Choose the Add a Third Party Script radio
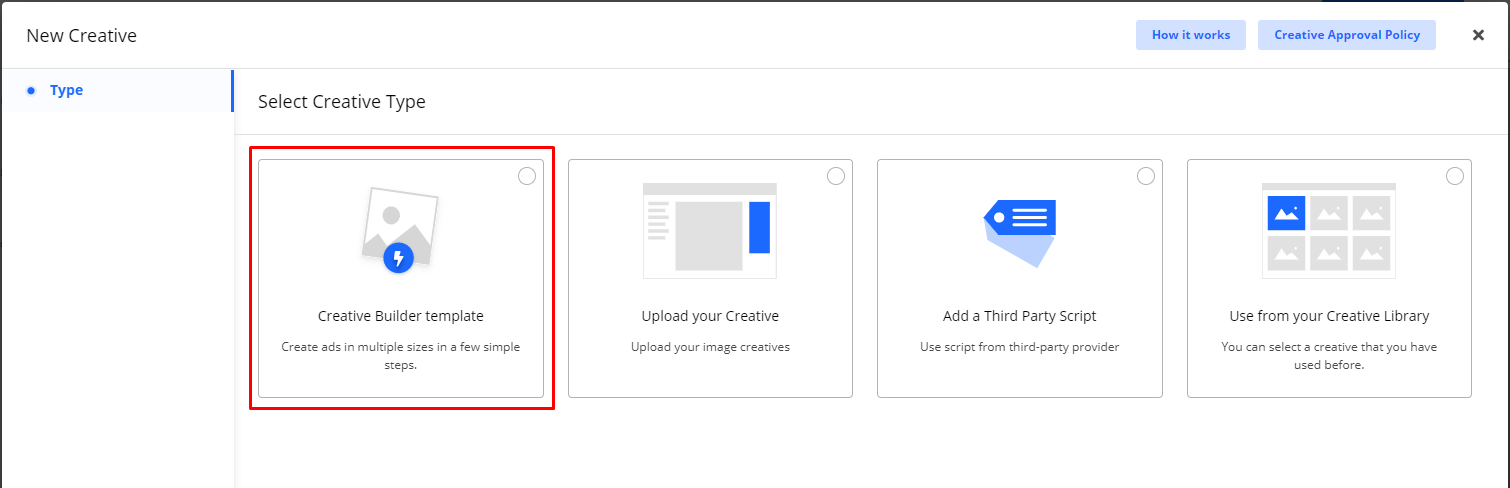 click(x=1146, y=176)
